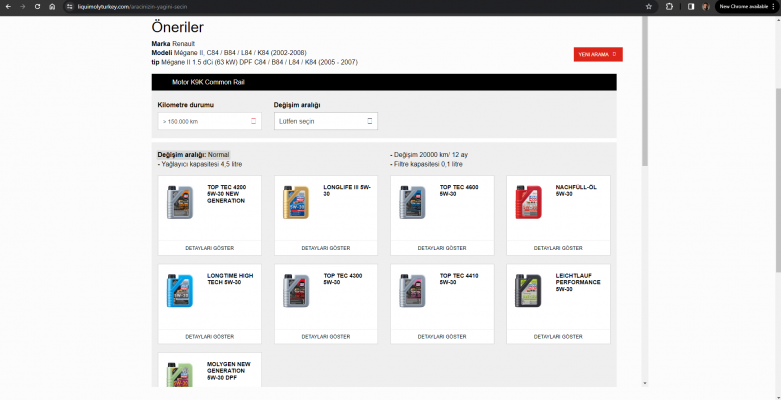Click the TOP TEC 4600 5W-30 title

point(459,191)
